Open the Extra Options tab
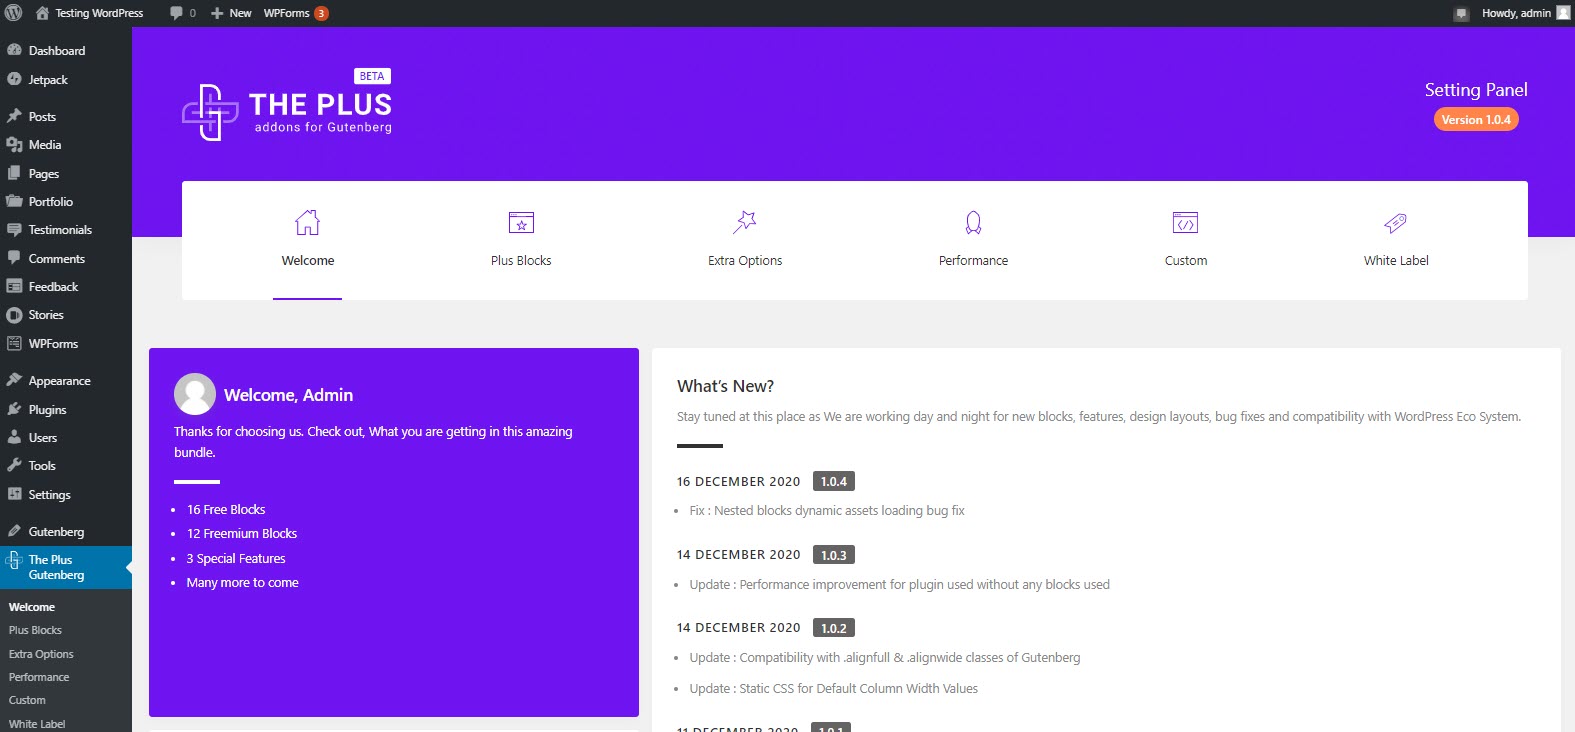Image resolution: width=1575 pixels, height=732 pixels. click(745, 240)
